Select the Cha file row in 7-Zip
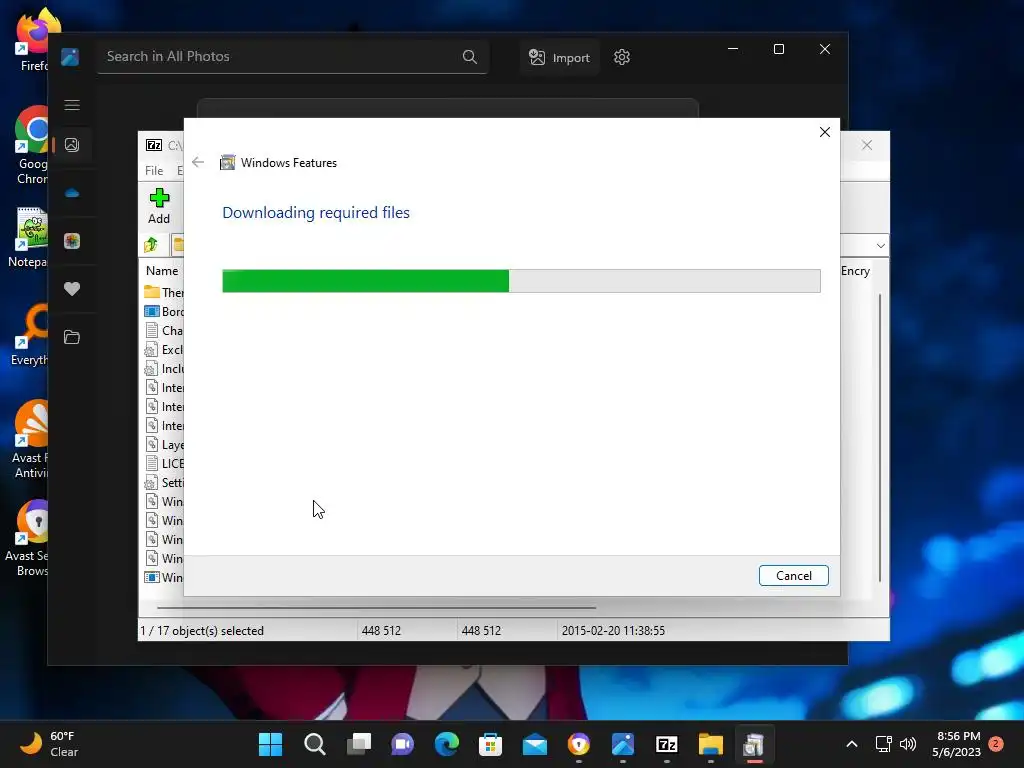The width and height of the screenshot is (1024, 768). (x=163, y=330)
